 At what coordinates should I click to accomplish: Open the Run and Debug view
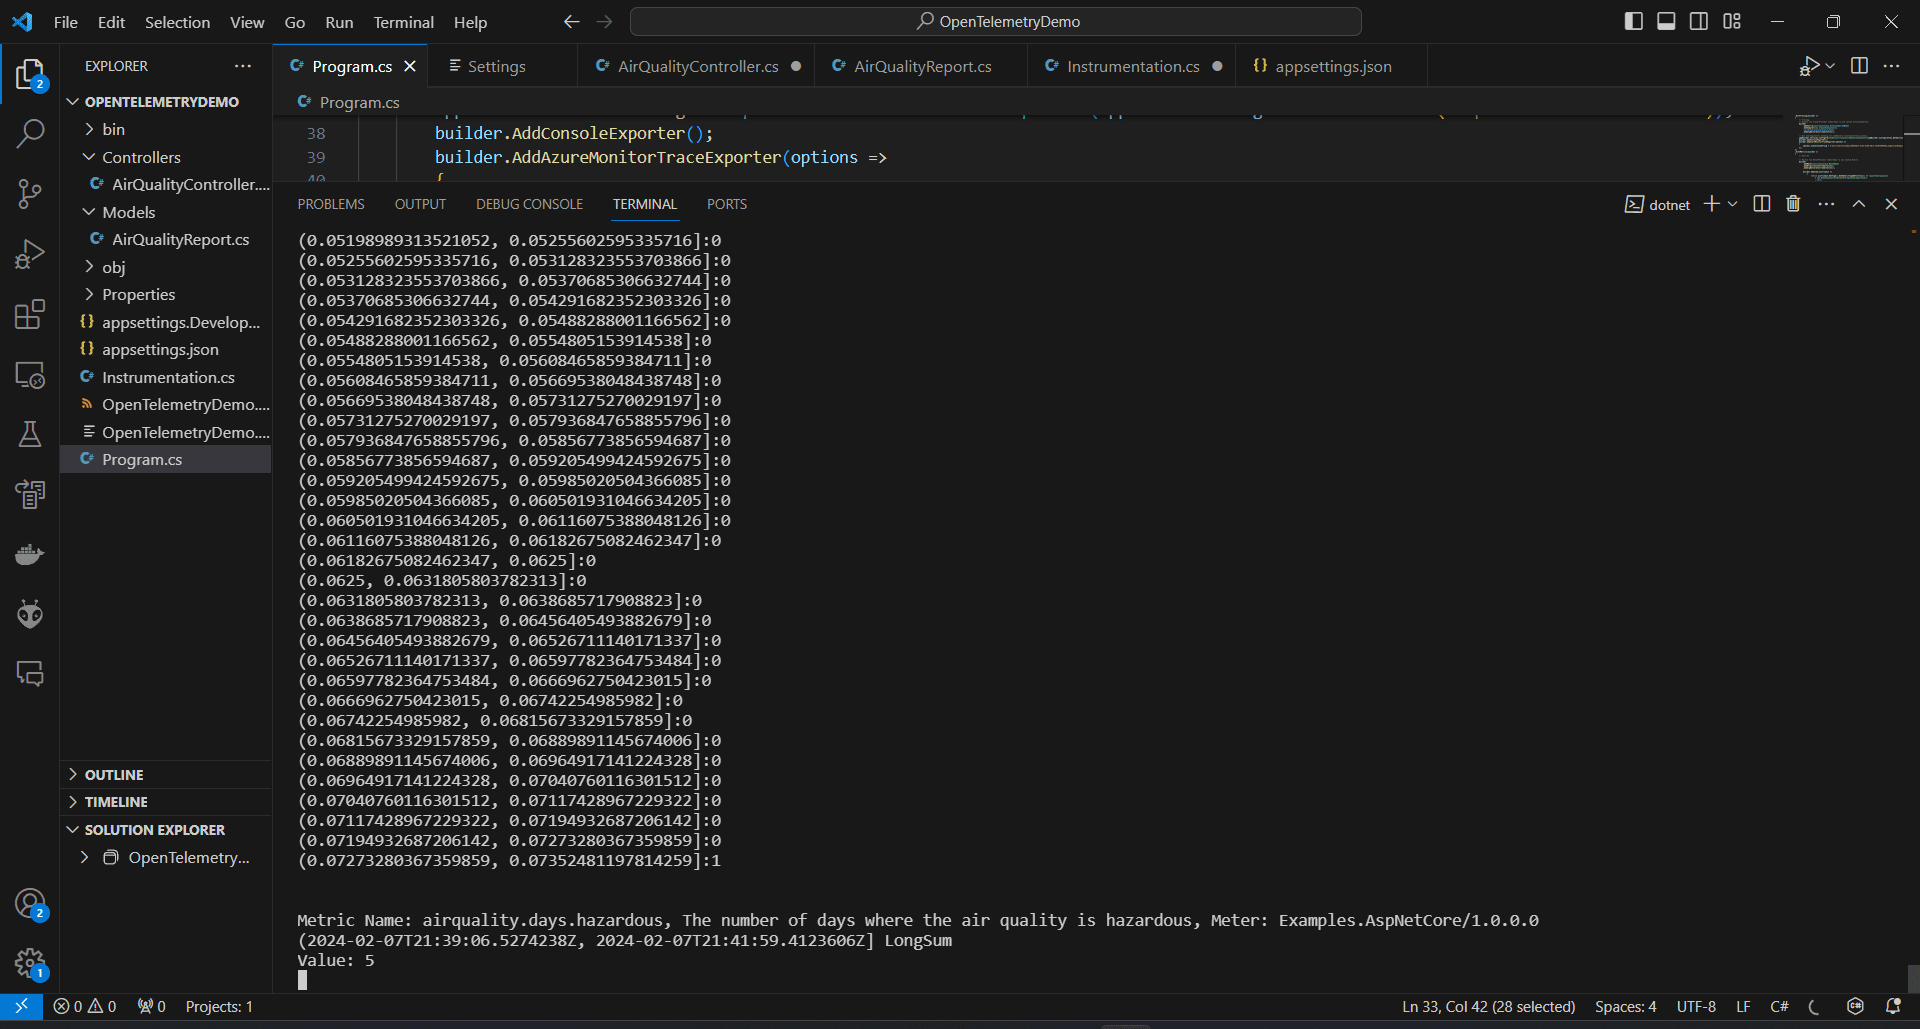[x=31, y=253]
